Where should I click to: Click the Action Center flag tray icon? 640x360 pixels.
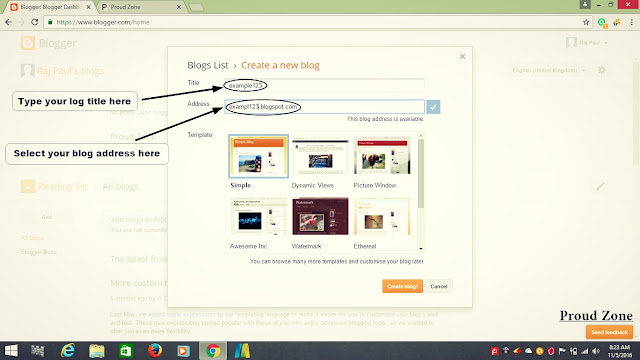click(x=562, y=351)
